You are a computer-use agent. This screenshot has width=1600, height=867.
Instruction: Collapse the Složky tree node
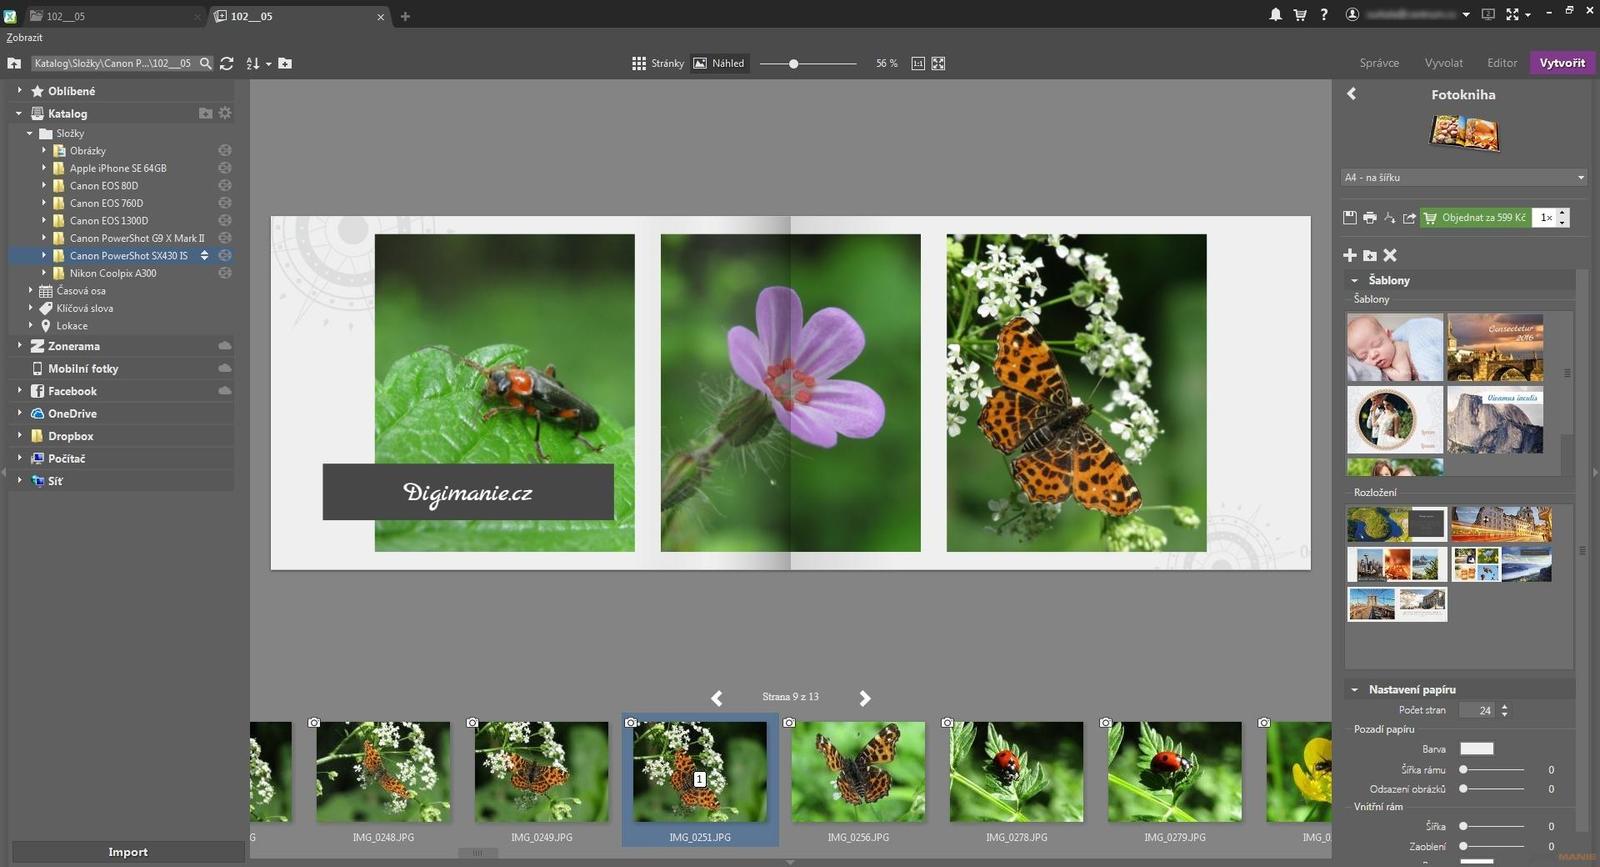[30, 133]
